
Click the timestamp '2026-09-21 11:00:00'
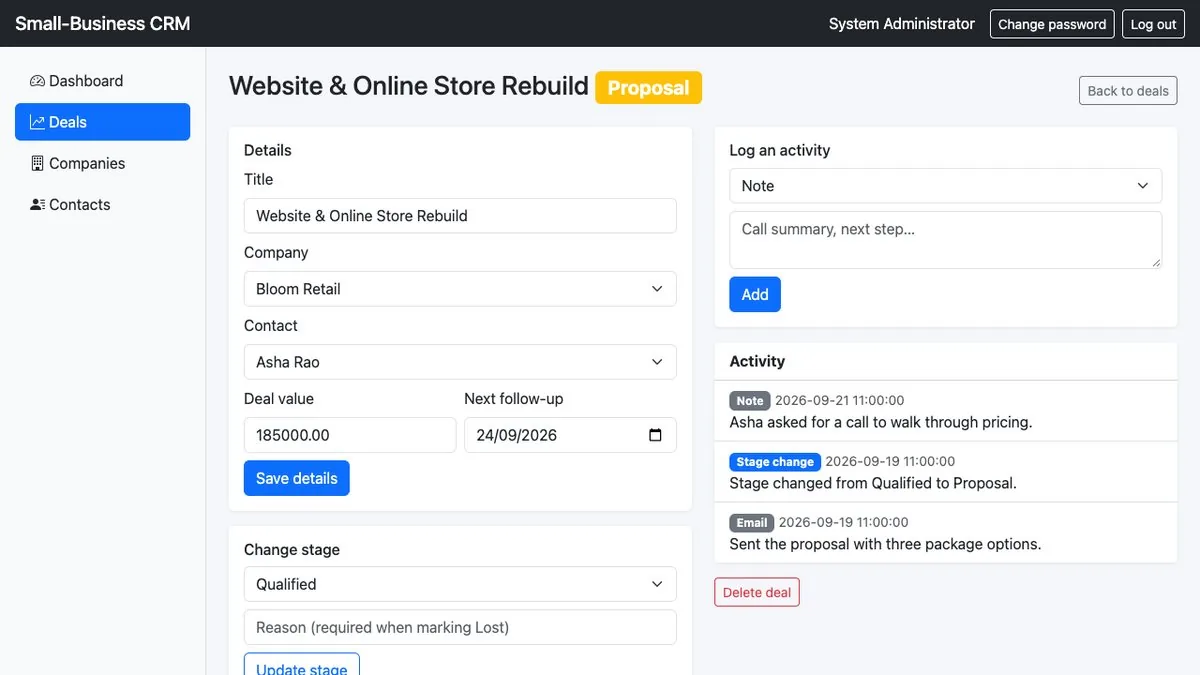point(840,400)
